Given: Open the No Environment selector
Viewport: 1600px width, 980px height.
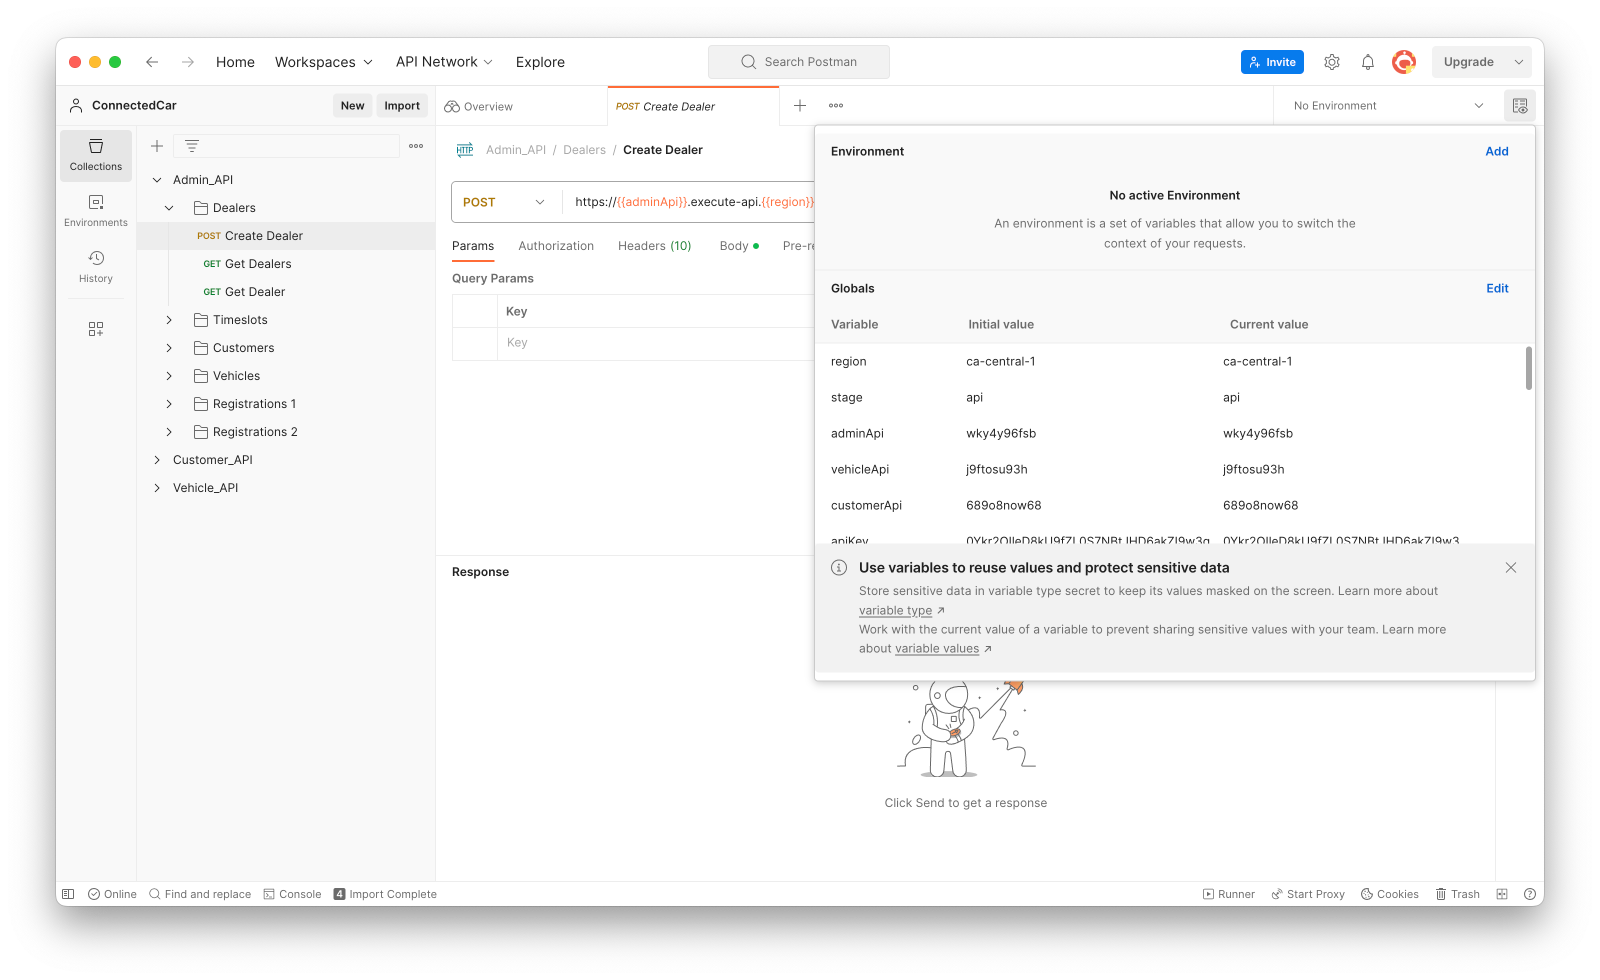Looking at the screenshot, I should (x=1388, y=106).
